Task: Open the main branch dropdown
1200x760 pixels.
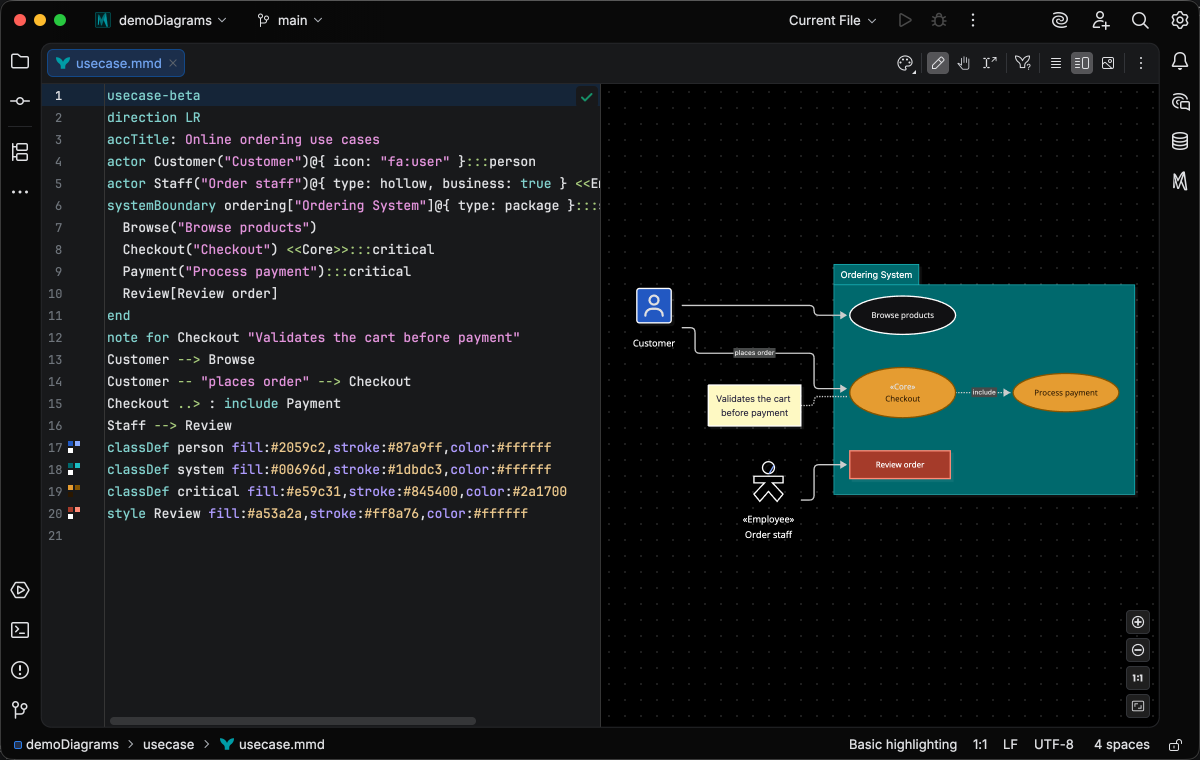Action: pos(290,20)
